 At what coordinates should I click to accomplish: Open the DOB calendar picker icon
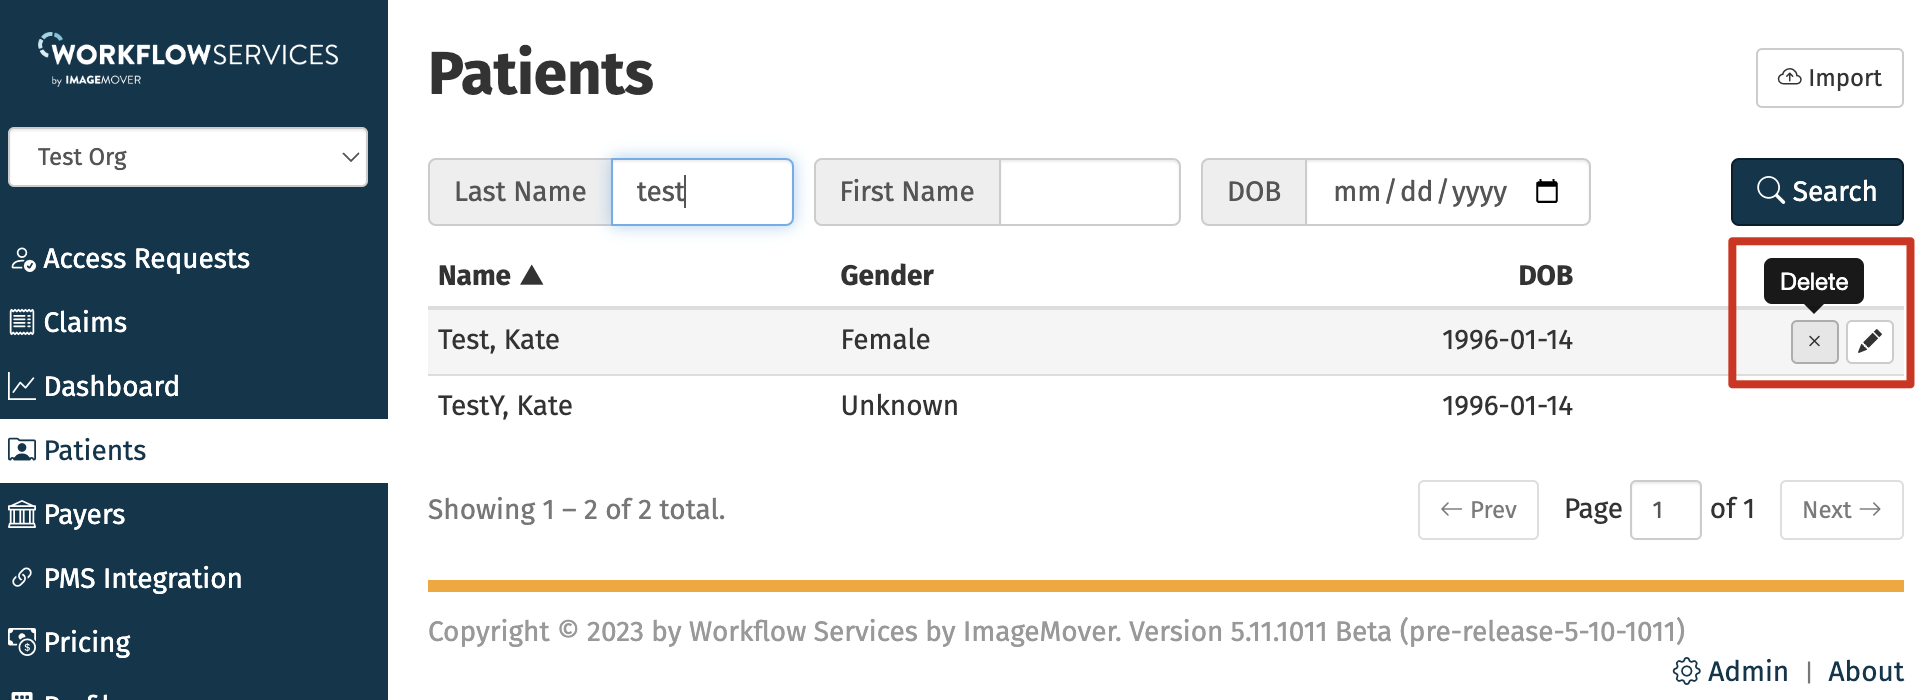1546,191
